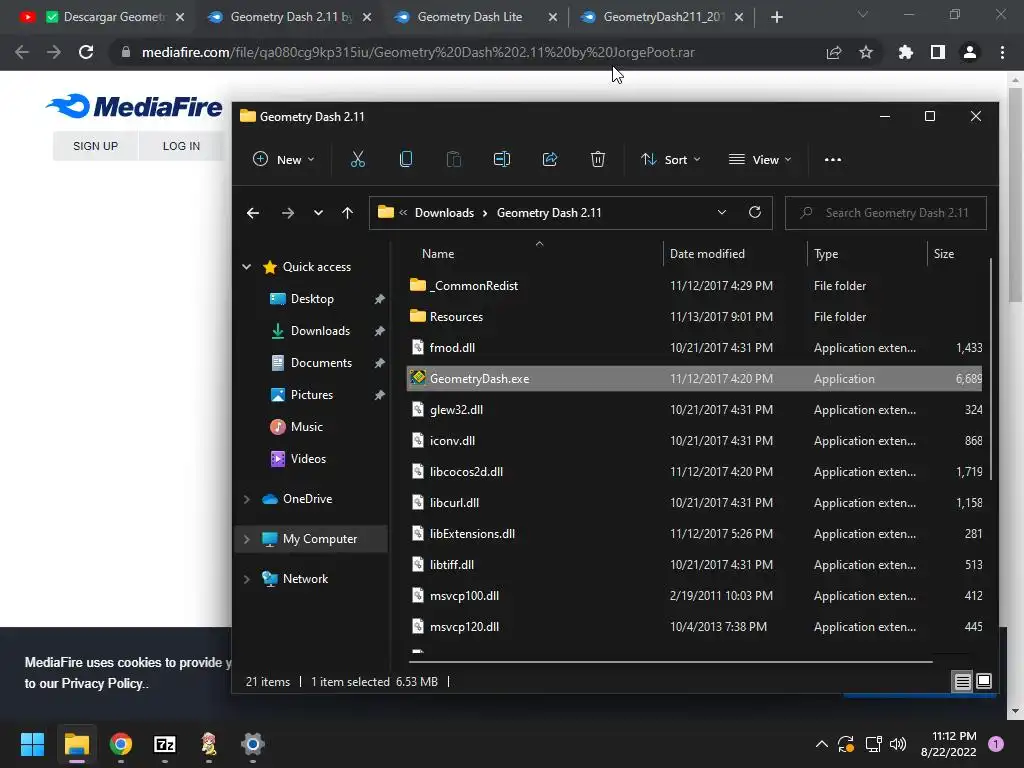This screenshot has height=768, width=1024.
Task: Open the View options dropdown
Action: [x=760, y=159]
